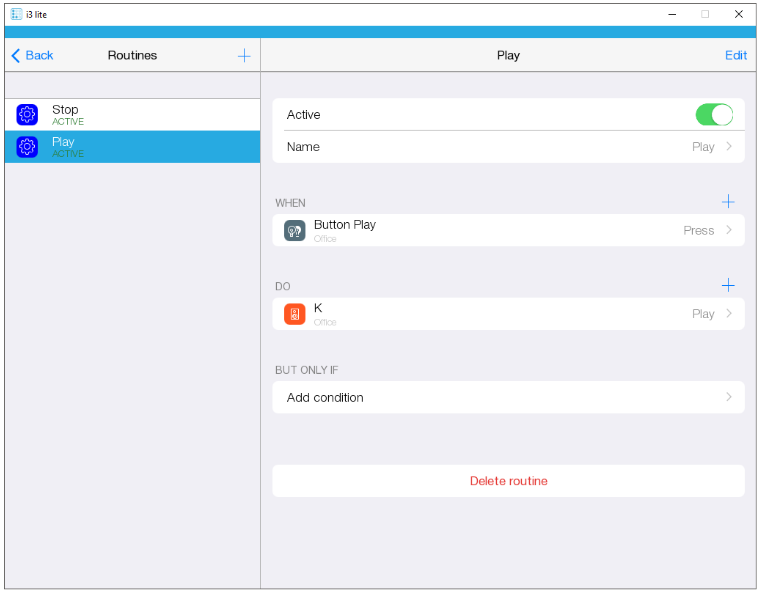
Task: Add a new routine with plus icon
Action: 244,55
